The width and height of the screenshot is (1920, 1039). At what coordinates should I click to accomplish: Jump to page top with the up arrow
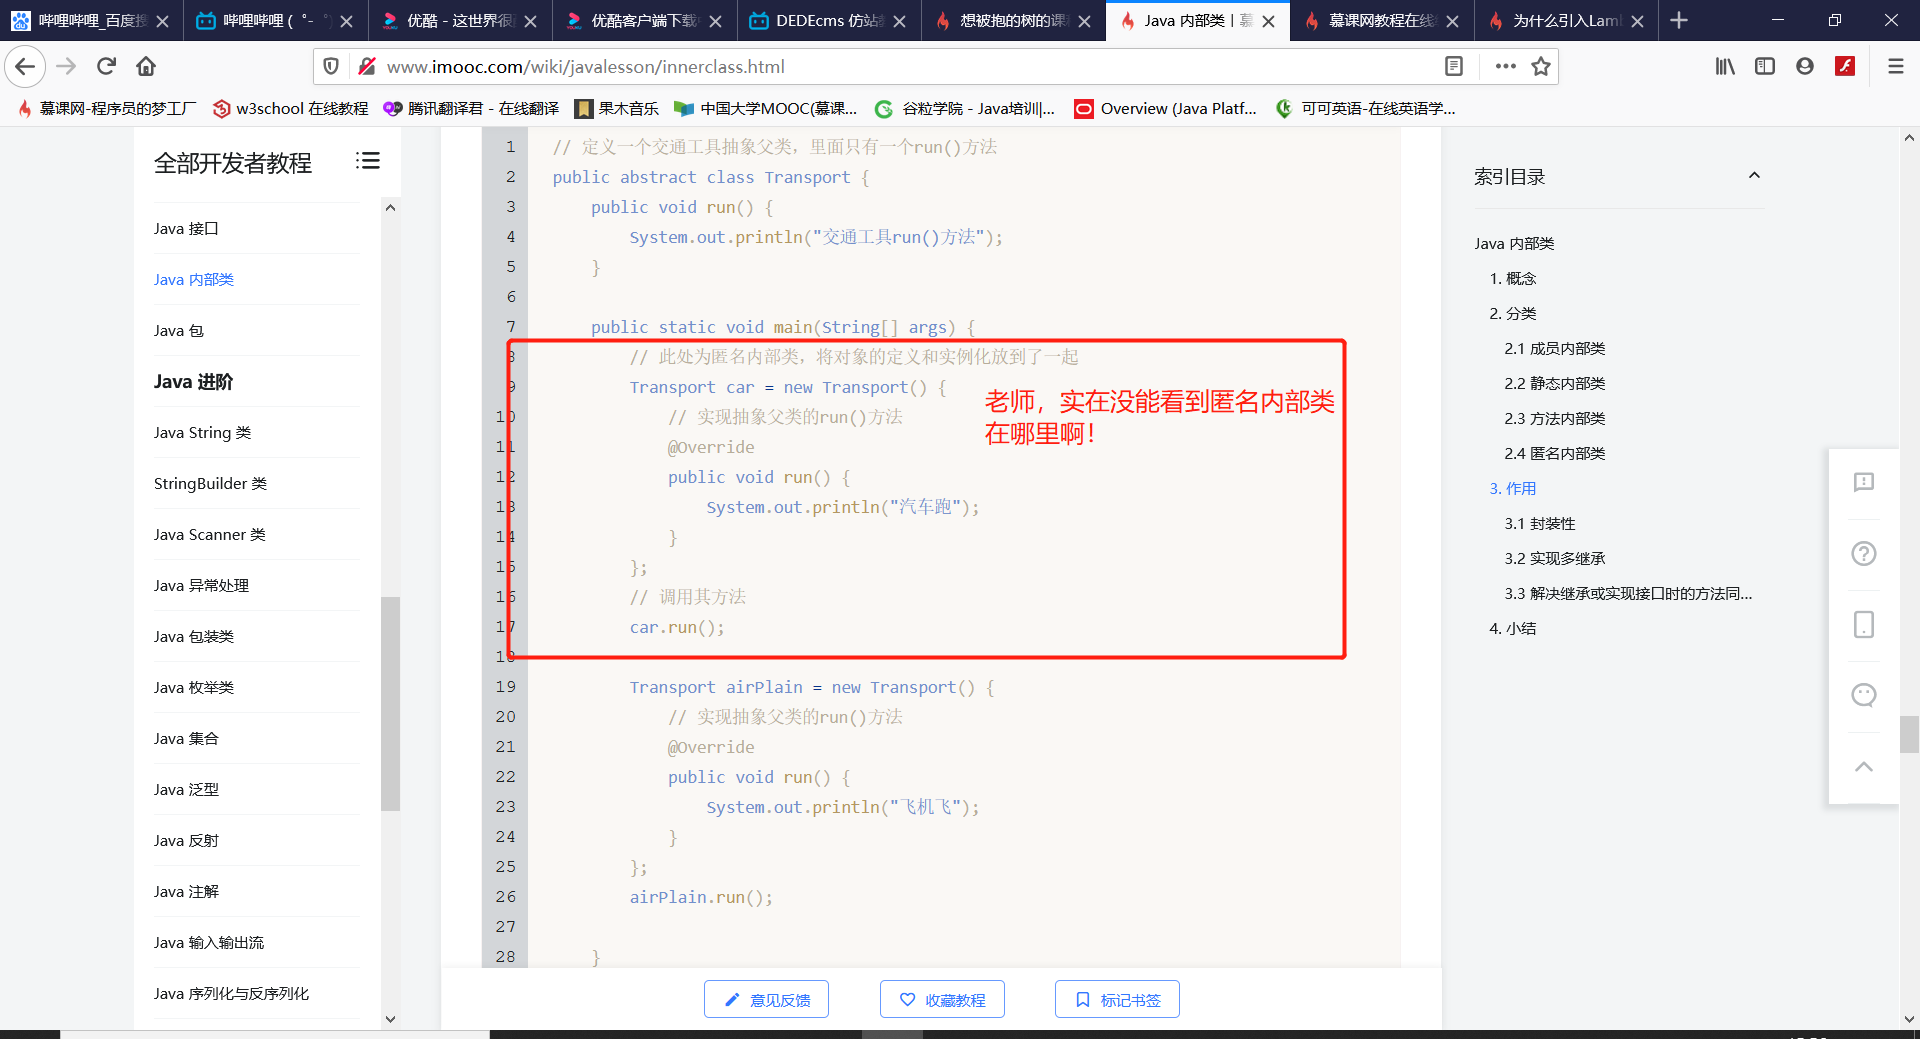tap(1864, 767)
